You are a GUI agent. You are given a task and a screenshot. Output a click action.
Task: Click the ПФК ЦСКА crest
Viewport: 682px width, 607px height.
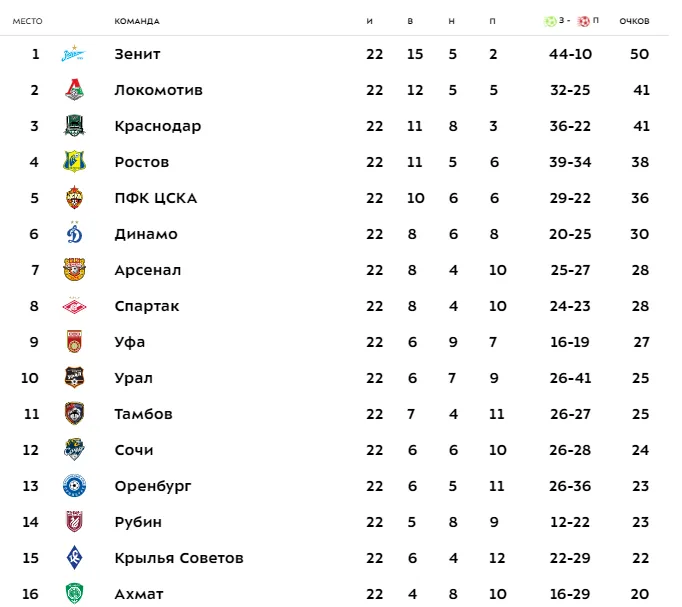point(74,198)
